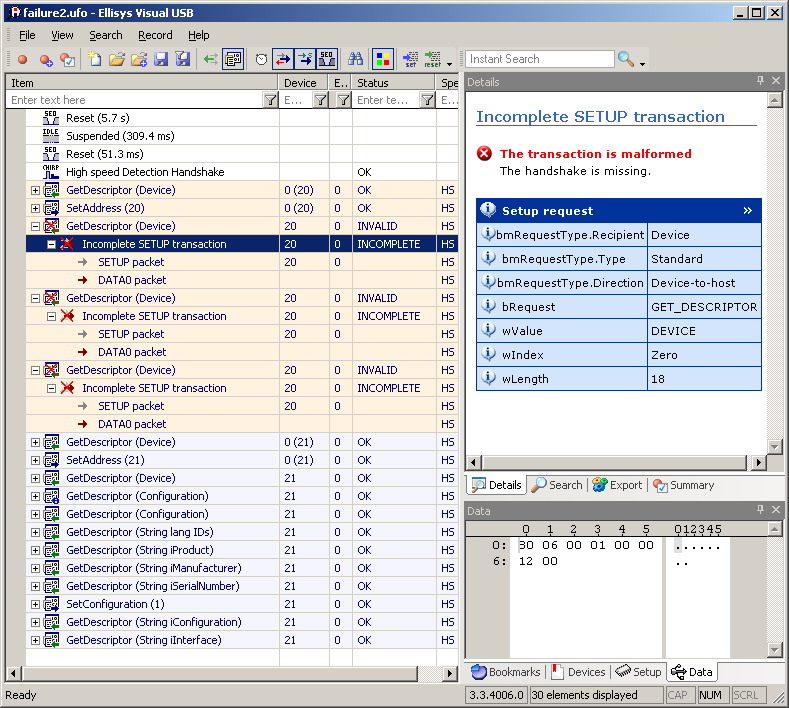Open the toolbar overflow dropdown arrow
The height and width of the screenshot is (708, 789).
[x=449, y=64]
